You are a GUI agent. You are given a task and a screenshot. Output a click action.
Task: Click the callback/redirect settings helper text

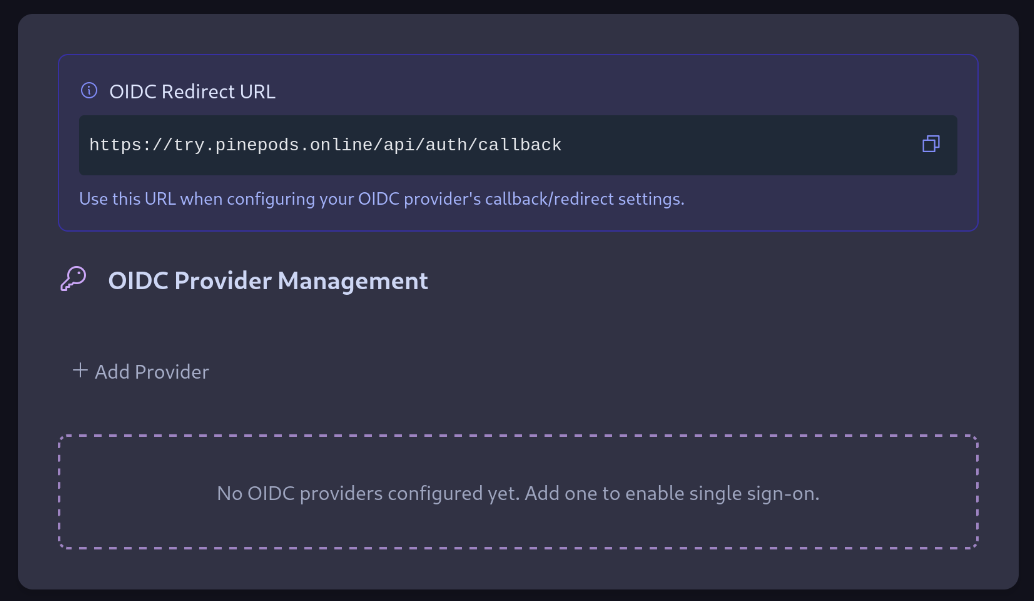pos(382,198)
